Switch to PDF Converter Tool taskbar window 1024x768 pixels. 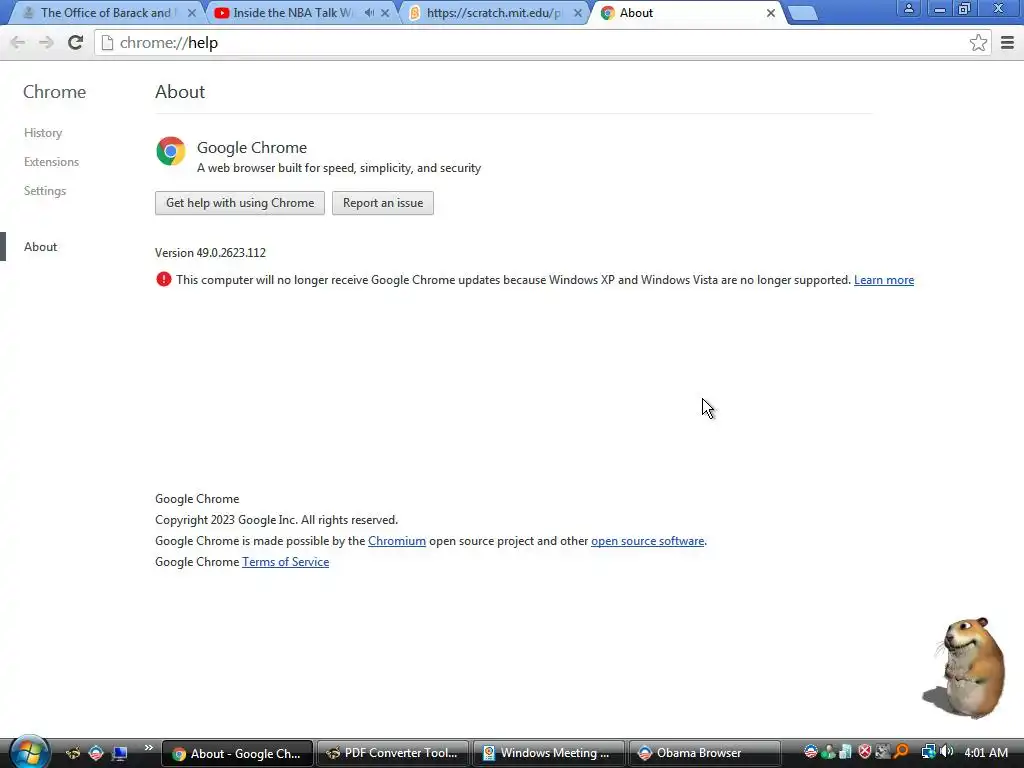coord(393,753)
